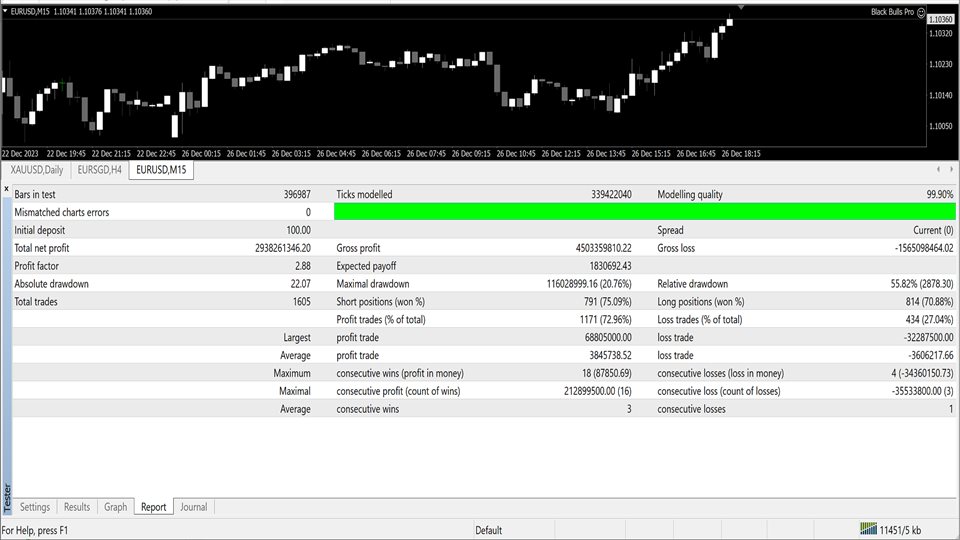Screen dimensions: 960x540
Task: Click the Loss trades value 434 (27.04%)
Action: (929, 319)
